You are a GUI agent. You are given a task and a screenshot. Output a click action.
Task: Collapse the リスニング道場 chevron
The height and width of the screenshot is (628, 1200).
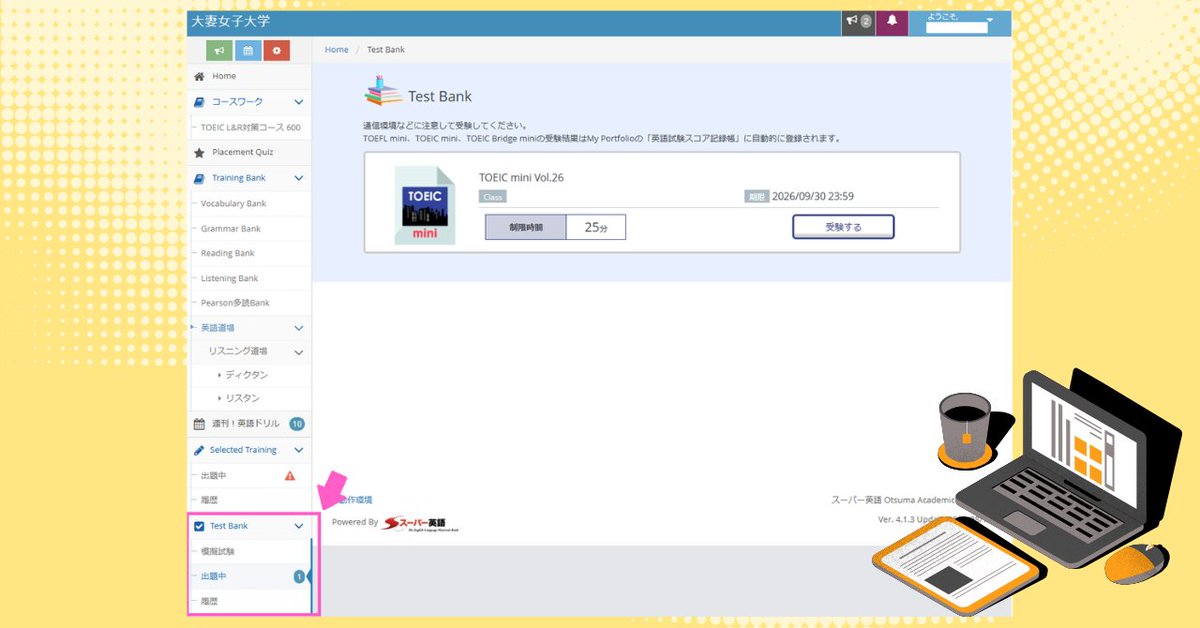[298, 353]
